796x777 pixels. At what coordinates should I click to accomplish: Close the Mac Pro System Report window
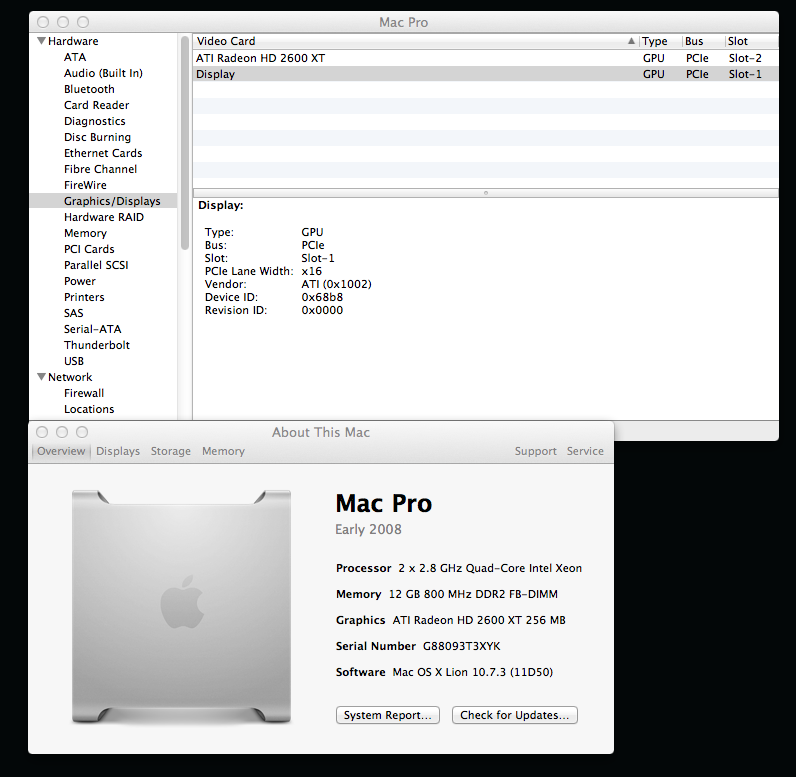click(x=43, y=22)
